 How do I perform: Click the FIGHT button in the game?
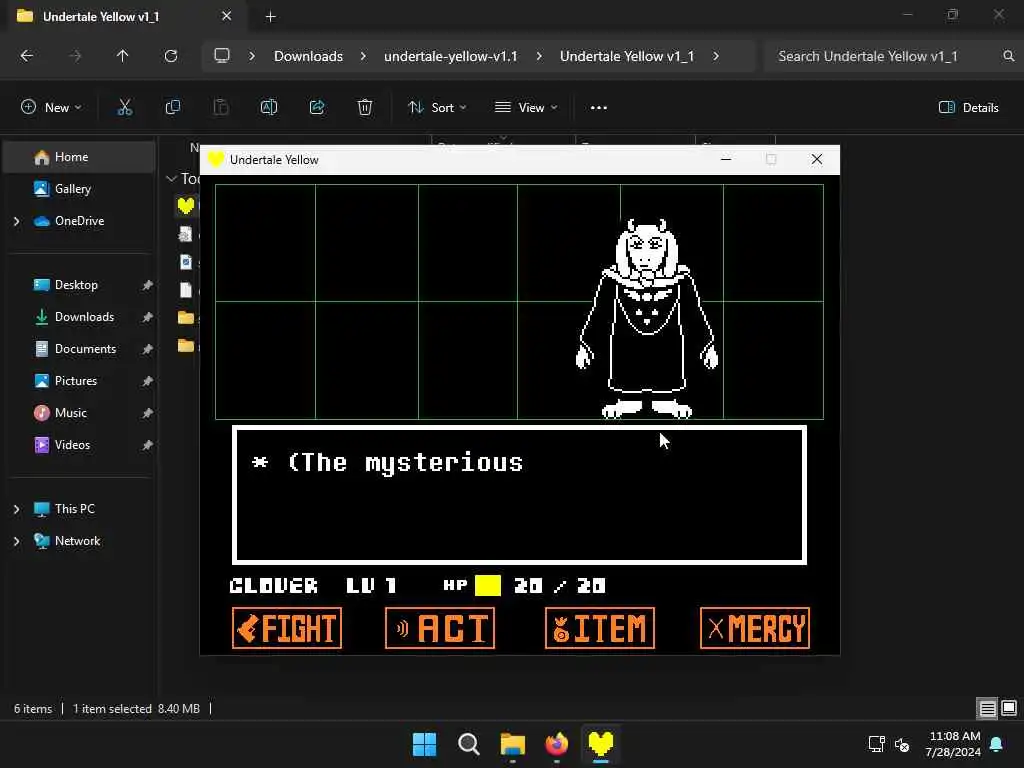(287, 628)
